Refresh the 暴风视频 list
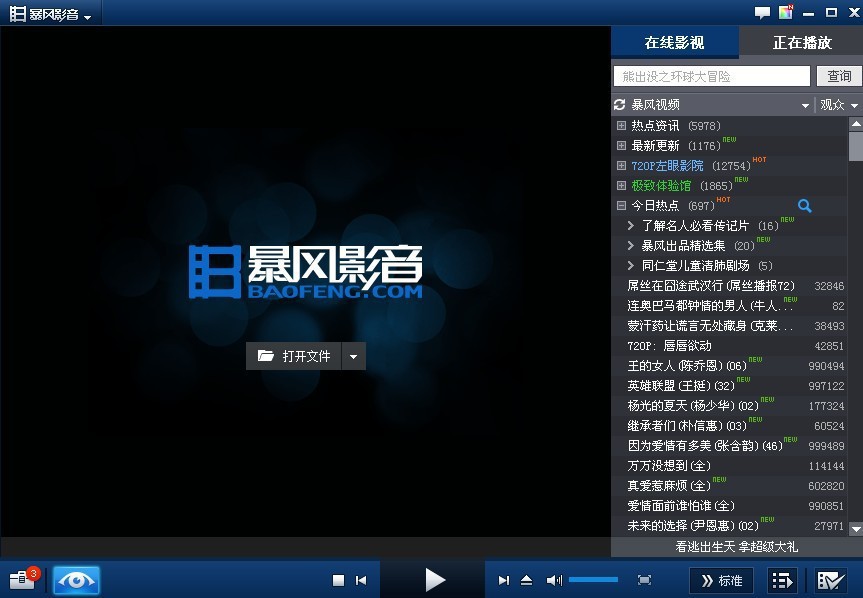863x598 pixels. tap(620, 105)
